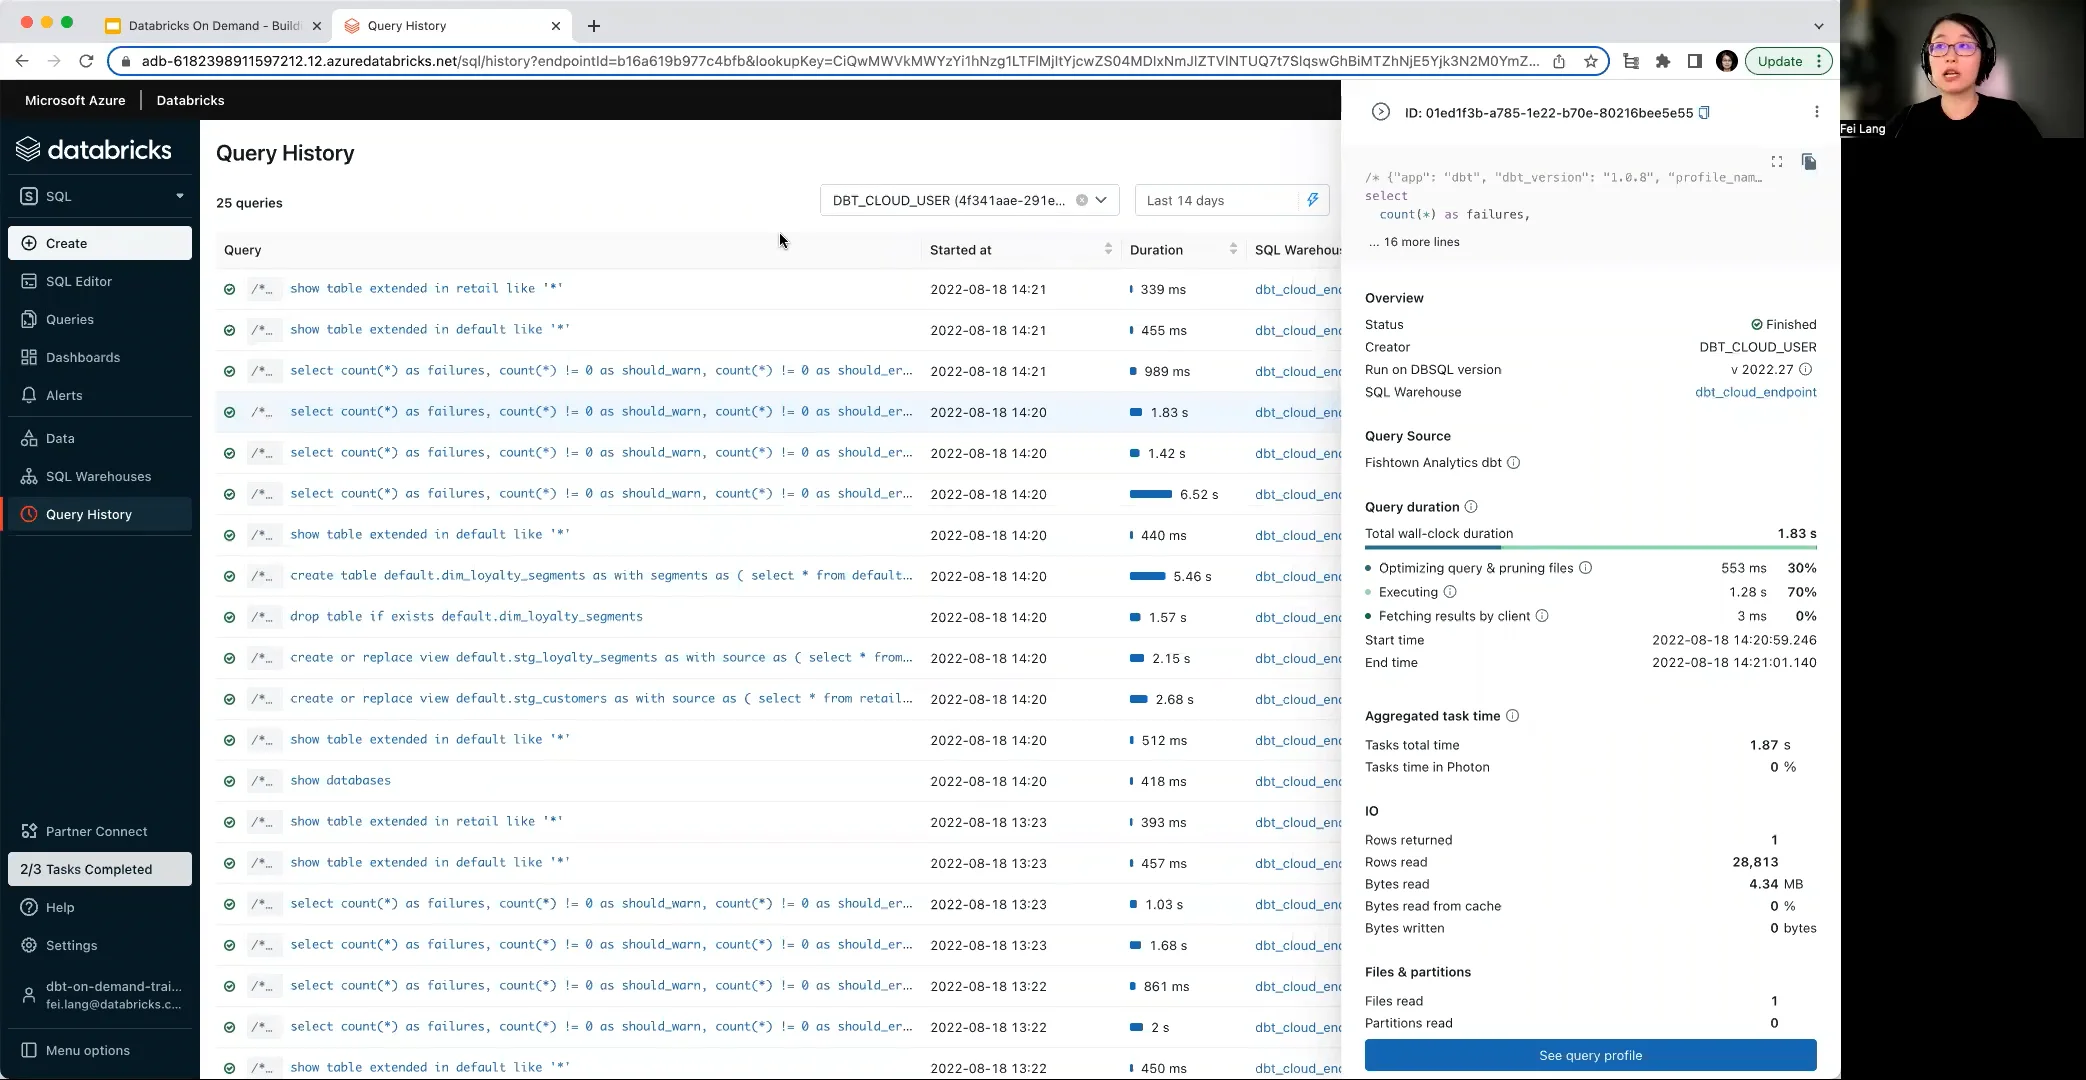Open Dashboards from the sidebar

(x=82, y=357)
